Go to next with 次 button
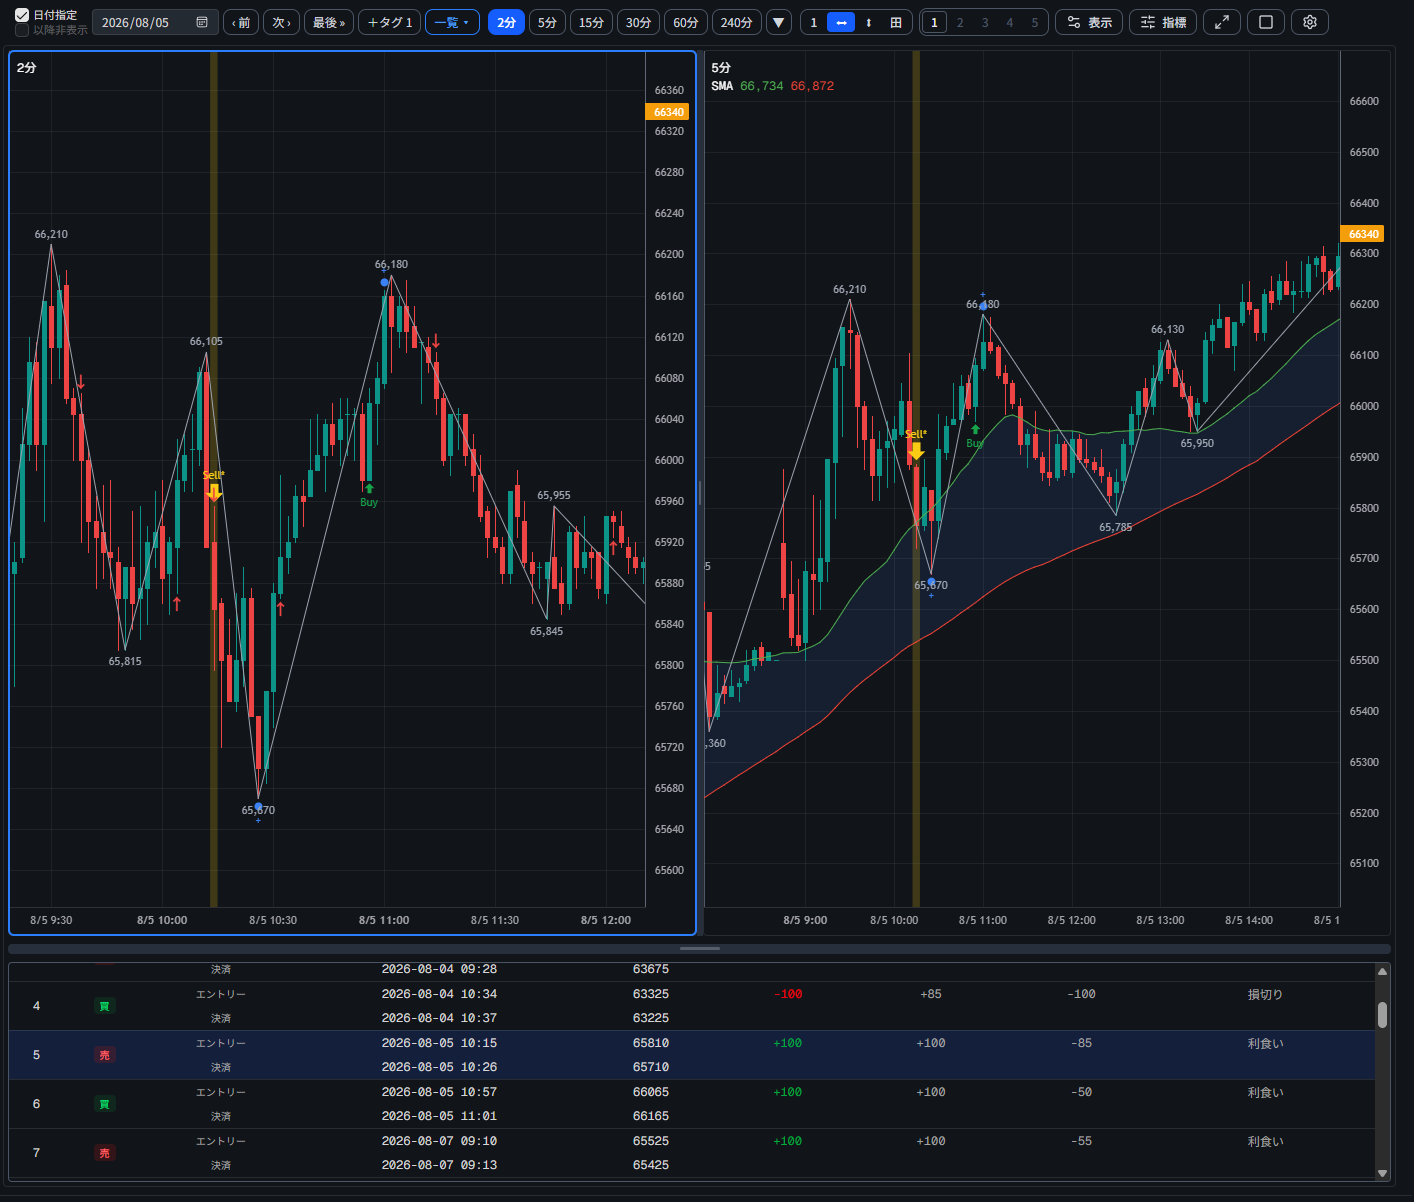1414x1202 pixels. point(281,22)
